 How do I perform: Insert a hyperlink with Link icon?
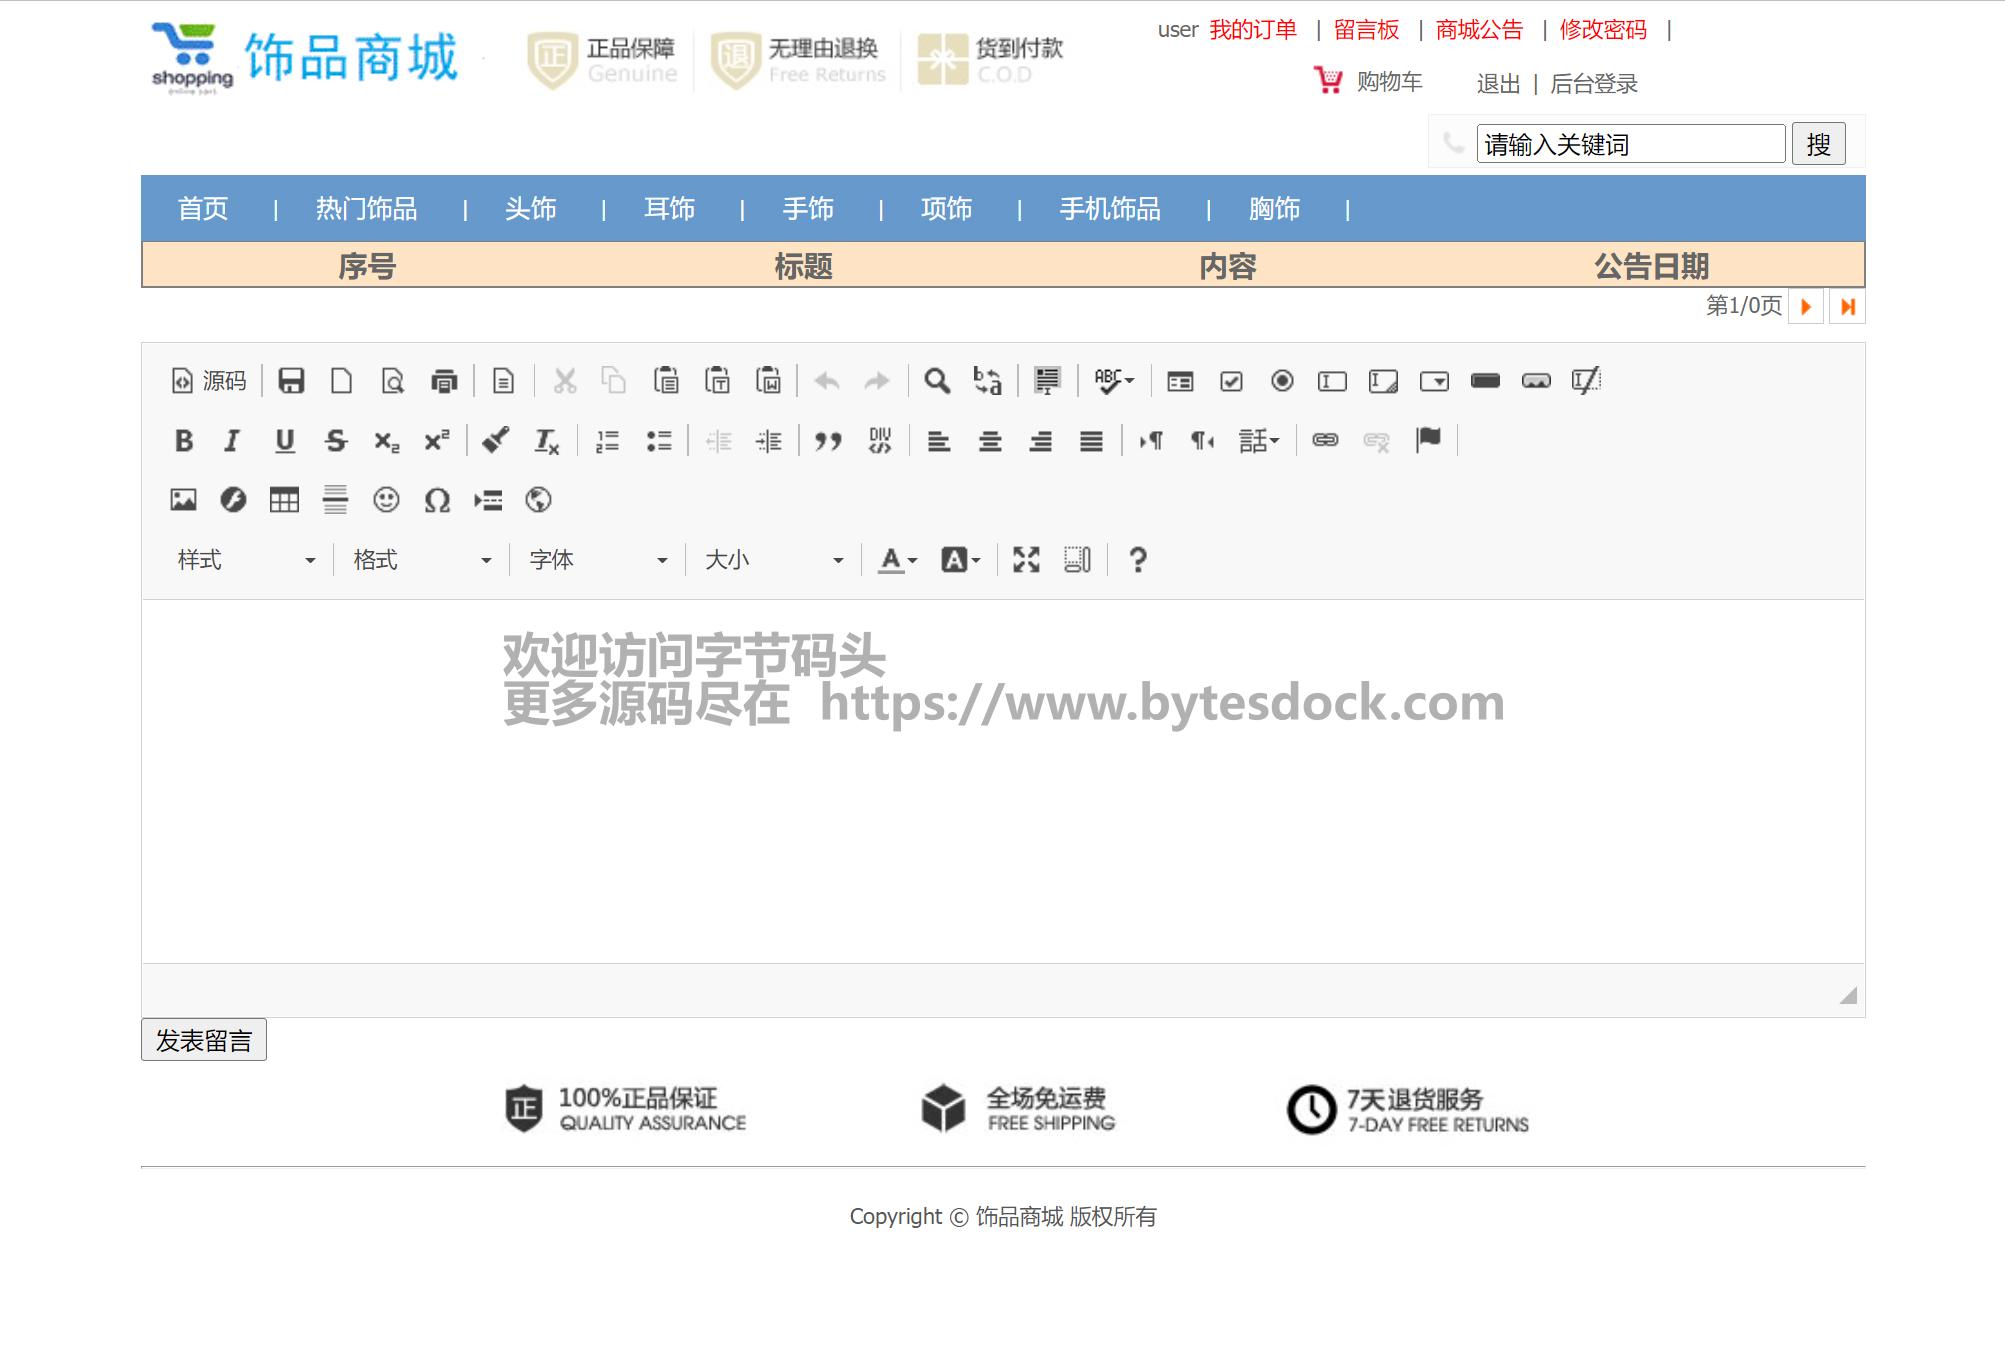pyautogui.click(x=1325, y=440)
